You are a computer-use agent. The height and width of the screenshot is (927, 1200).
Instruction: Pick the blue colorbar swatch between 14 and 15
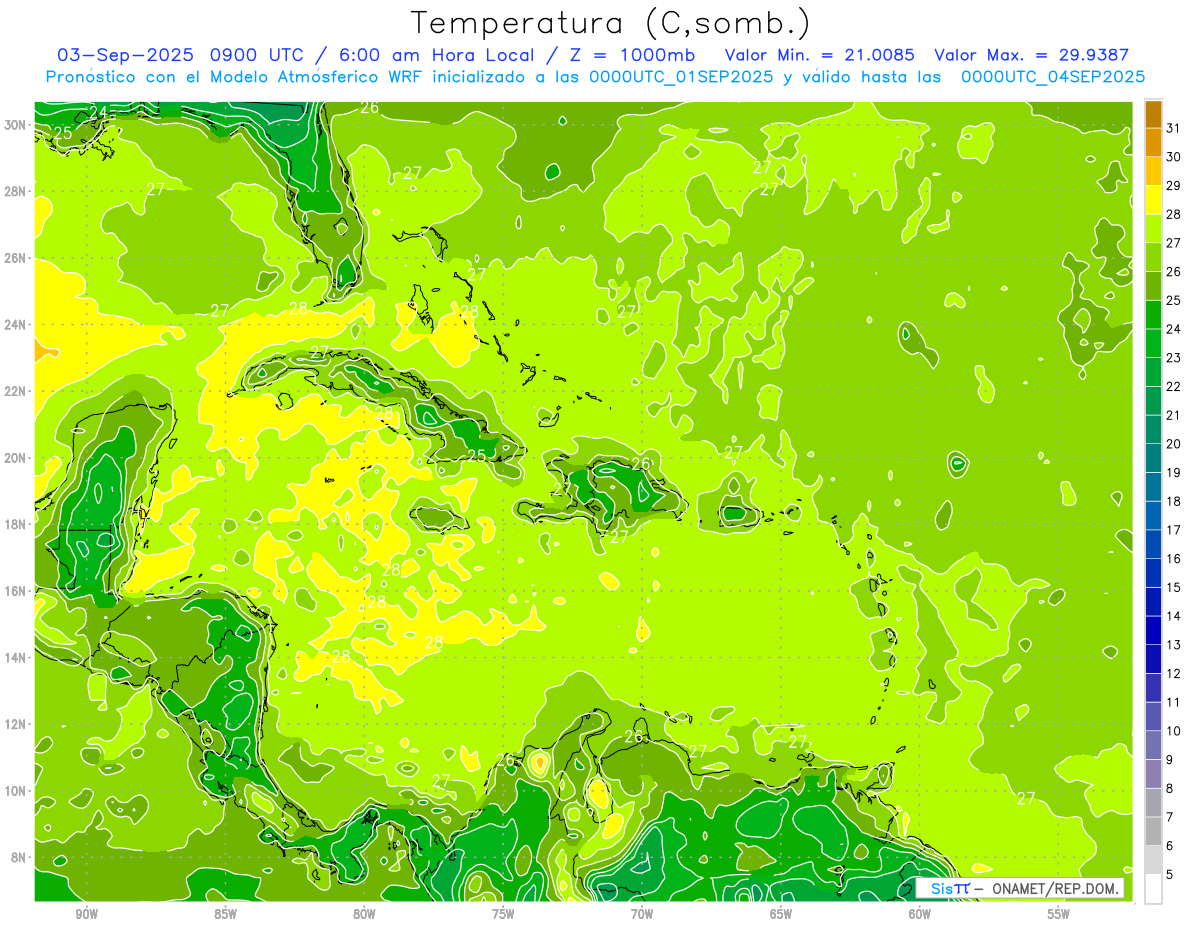click(x=1153, y=602)
